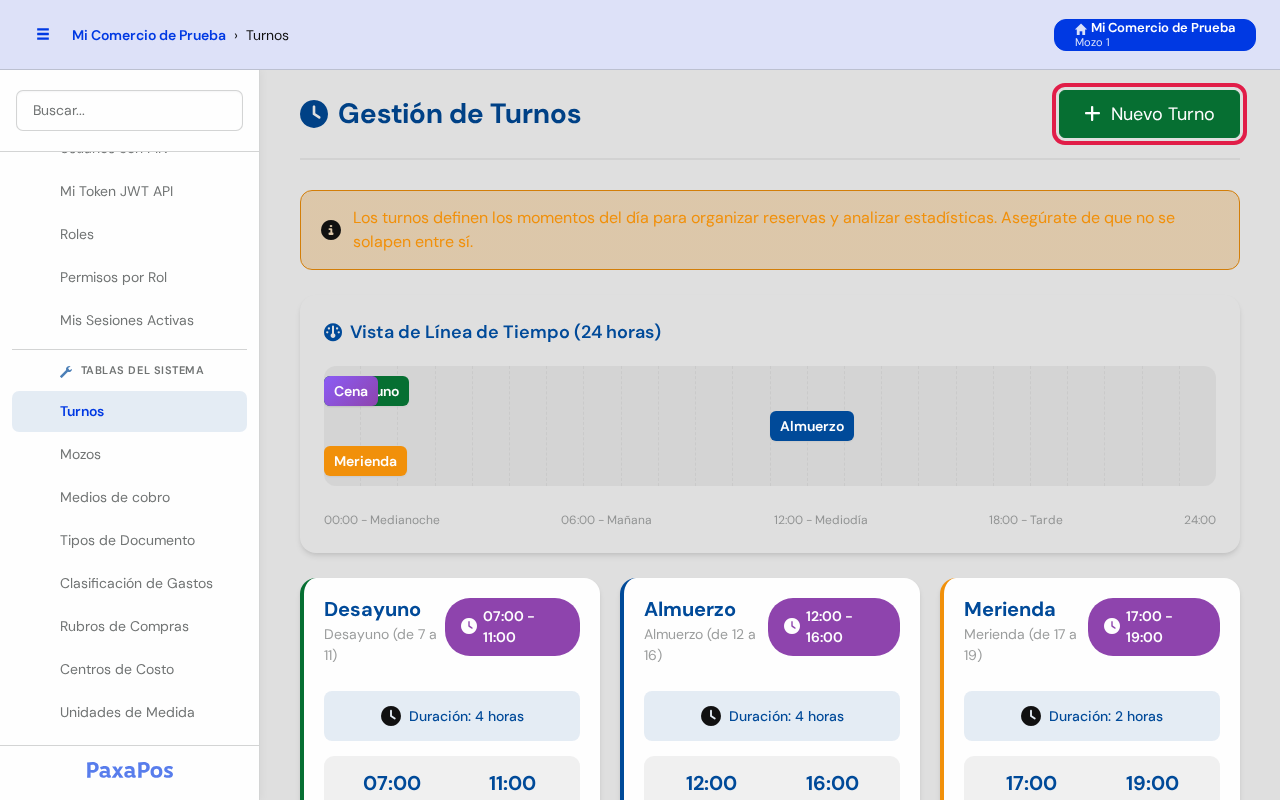Click the Merienda card title
This screenshot has height=800, width=1280.
click(x=1010, y=609)
